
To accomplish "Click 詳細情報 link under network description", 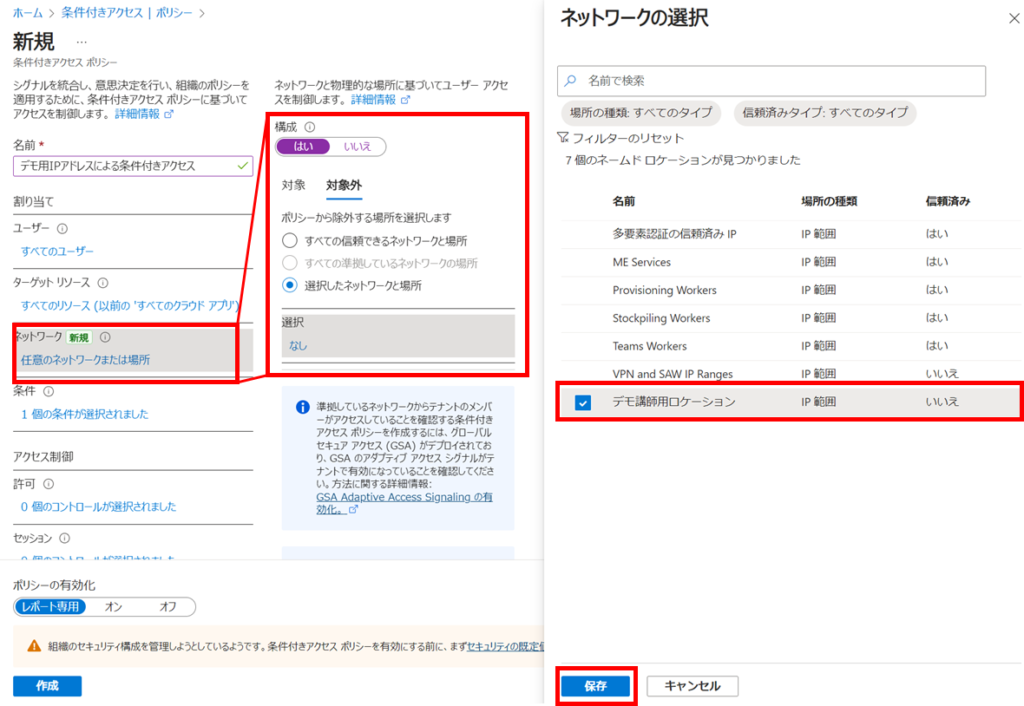I will coord(380,99).
